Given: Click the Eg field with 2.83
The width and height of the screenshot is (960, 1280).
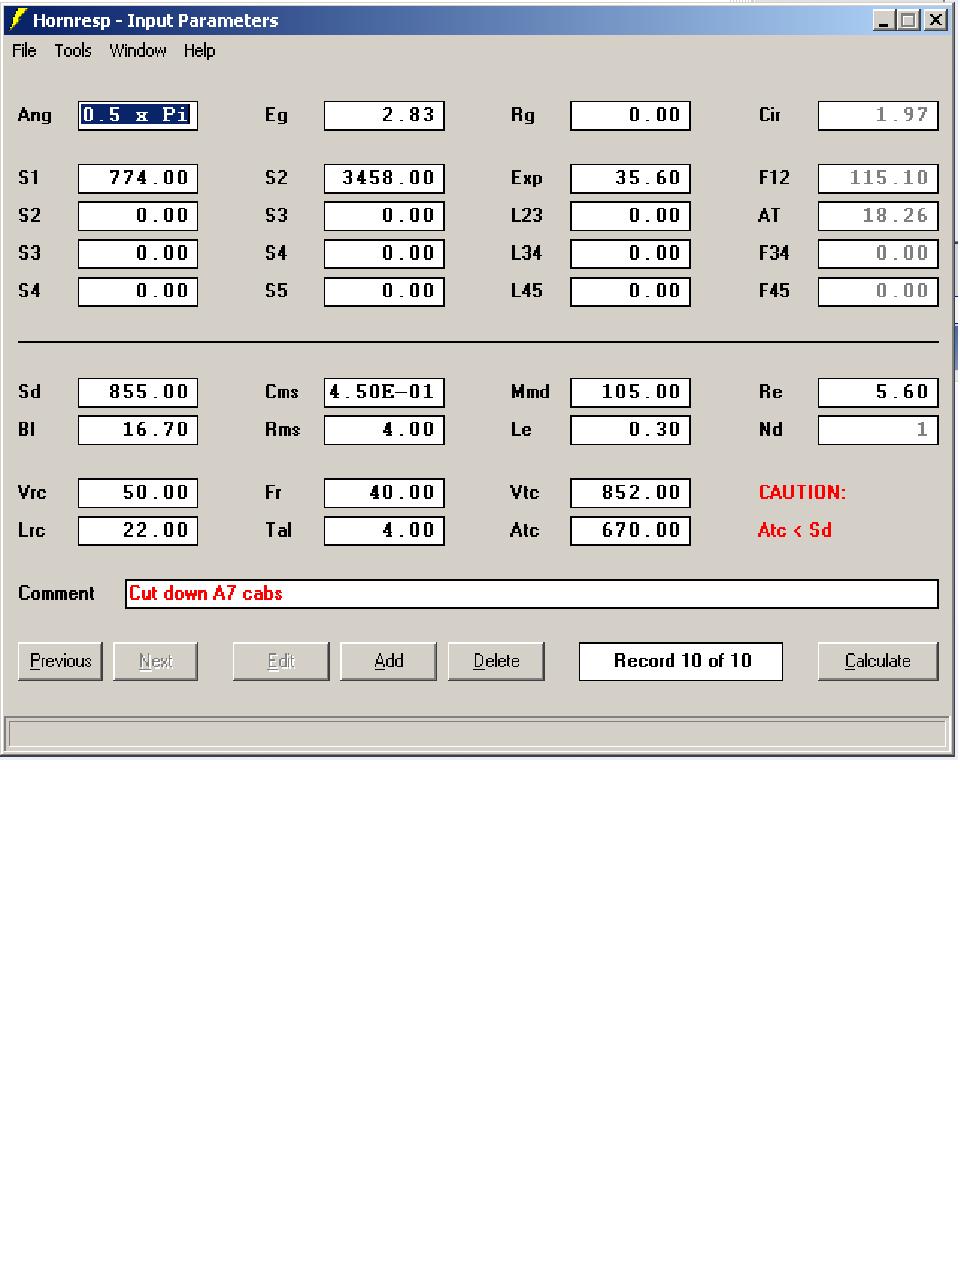Looking at the screenshot, I should click(x=384, y=115).
